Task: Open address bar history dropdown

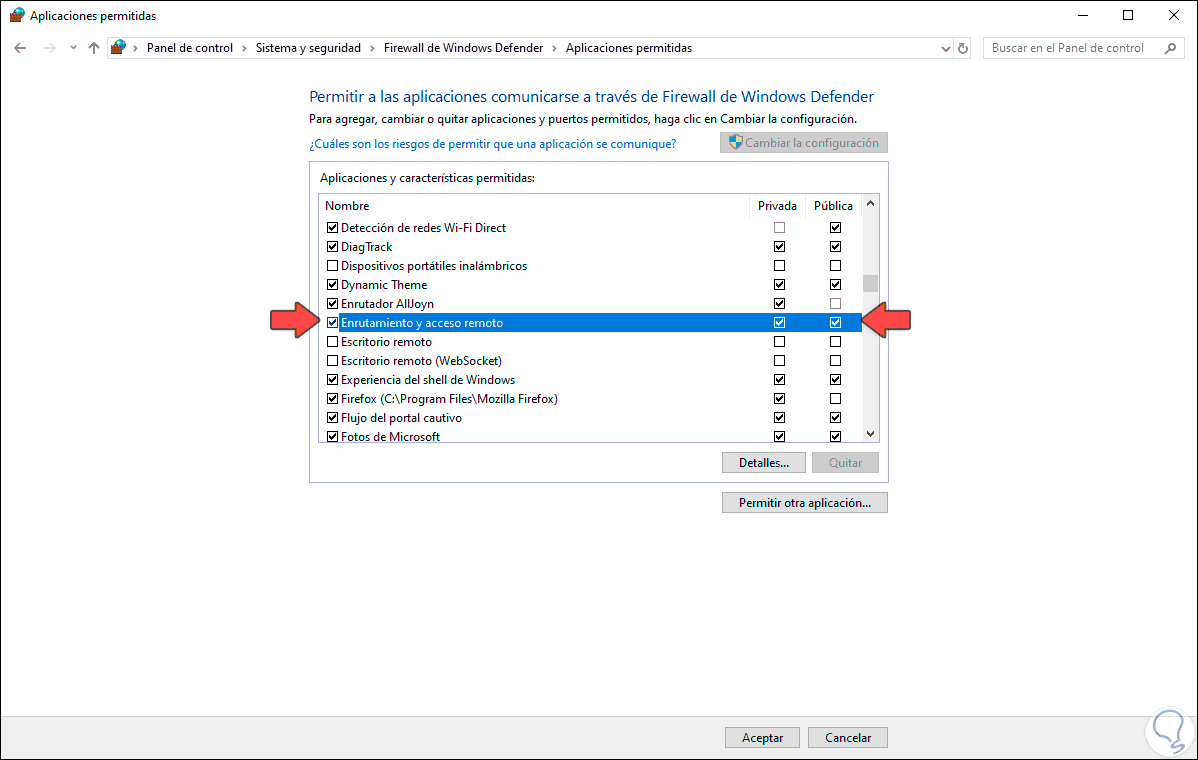Action: pos(945,48)
